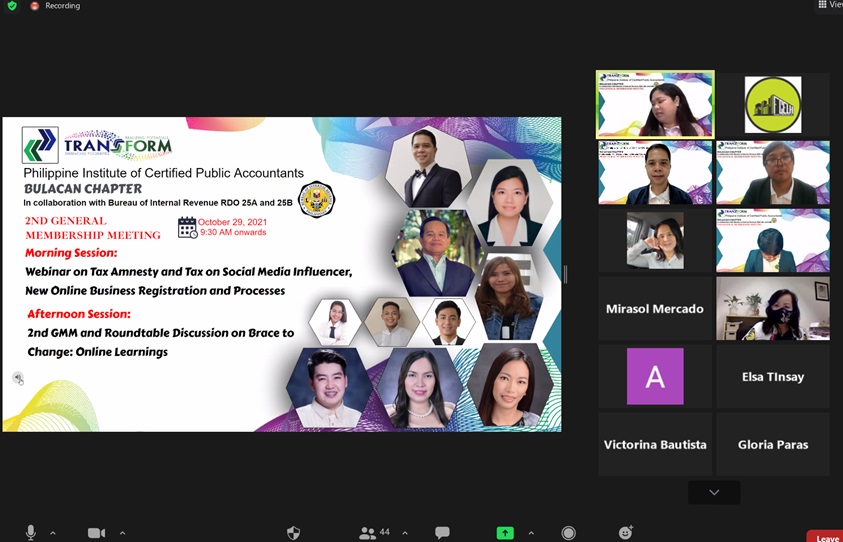Click the red Leave button
This screenshot has width=843, height=542.
(825, 537)
